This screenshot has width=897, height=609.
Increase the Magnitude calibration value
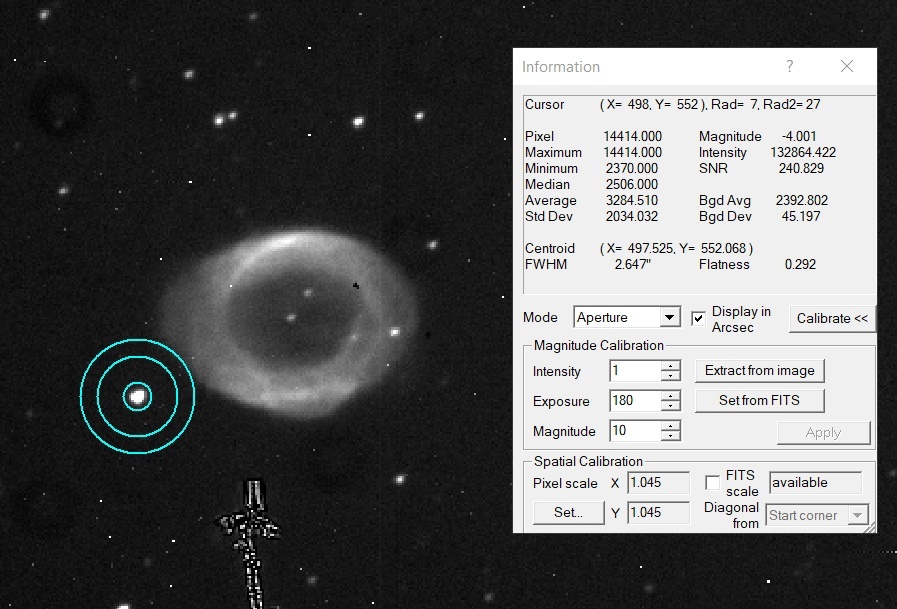point(670,426)
